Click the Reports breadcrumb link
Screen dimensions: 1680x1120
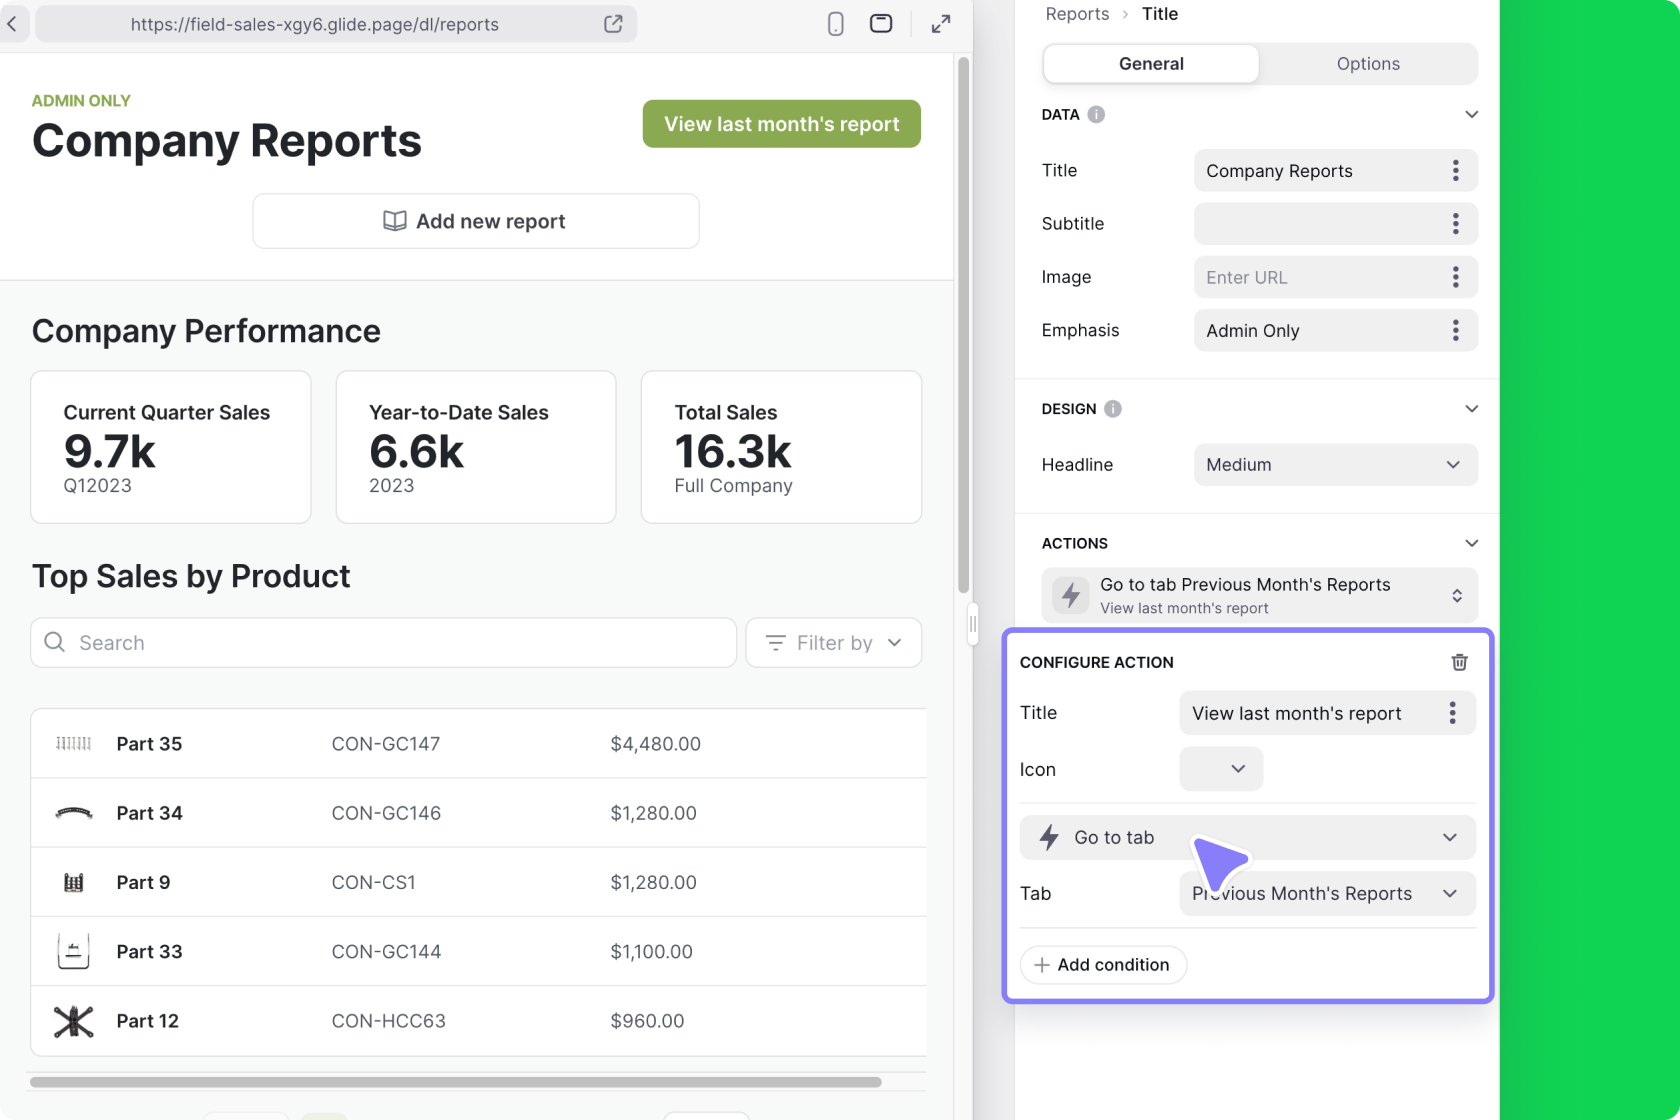point(1077,14)
